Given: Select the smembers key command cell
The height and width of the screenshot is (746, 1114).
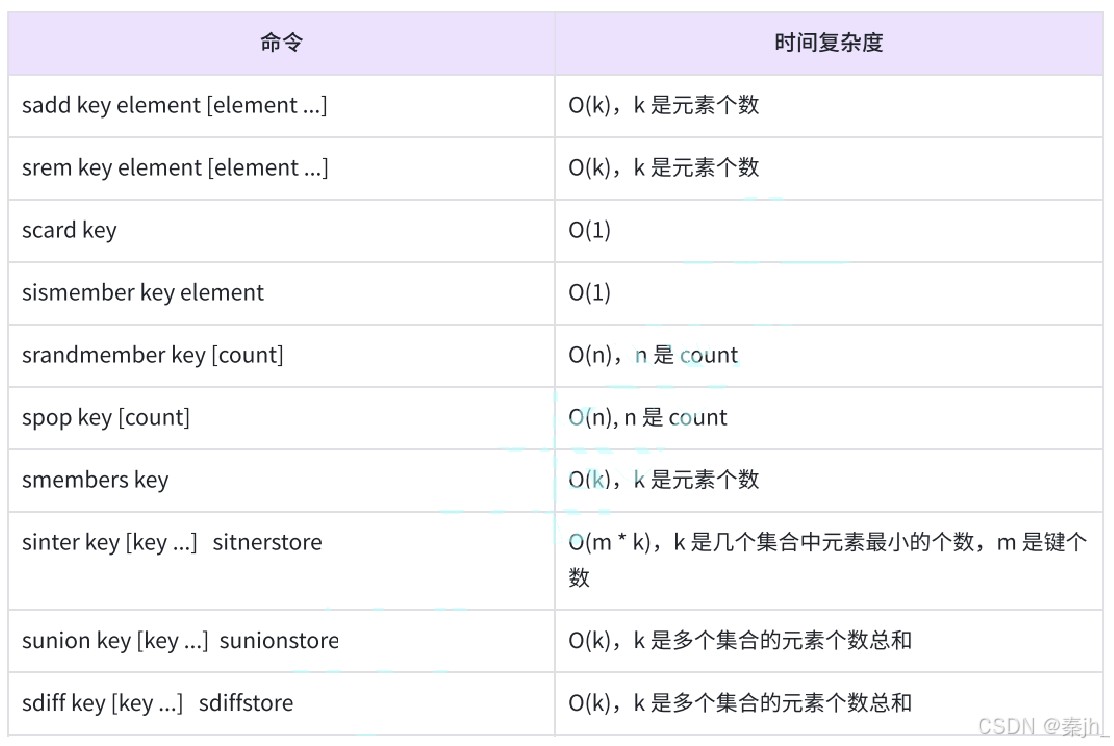Looking at the screenshot, I should tap(95, 480).
